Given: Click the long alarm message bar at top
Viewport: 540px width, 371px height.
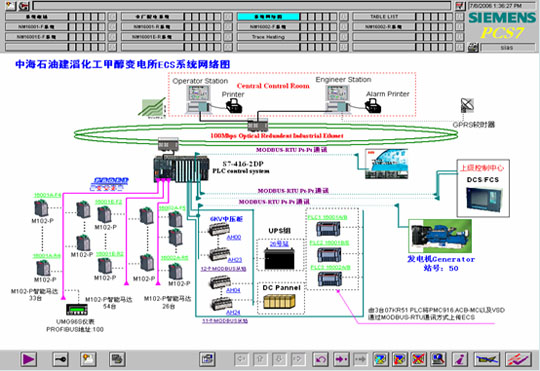Looking at the screenshot, I should click(242, 6).
